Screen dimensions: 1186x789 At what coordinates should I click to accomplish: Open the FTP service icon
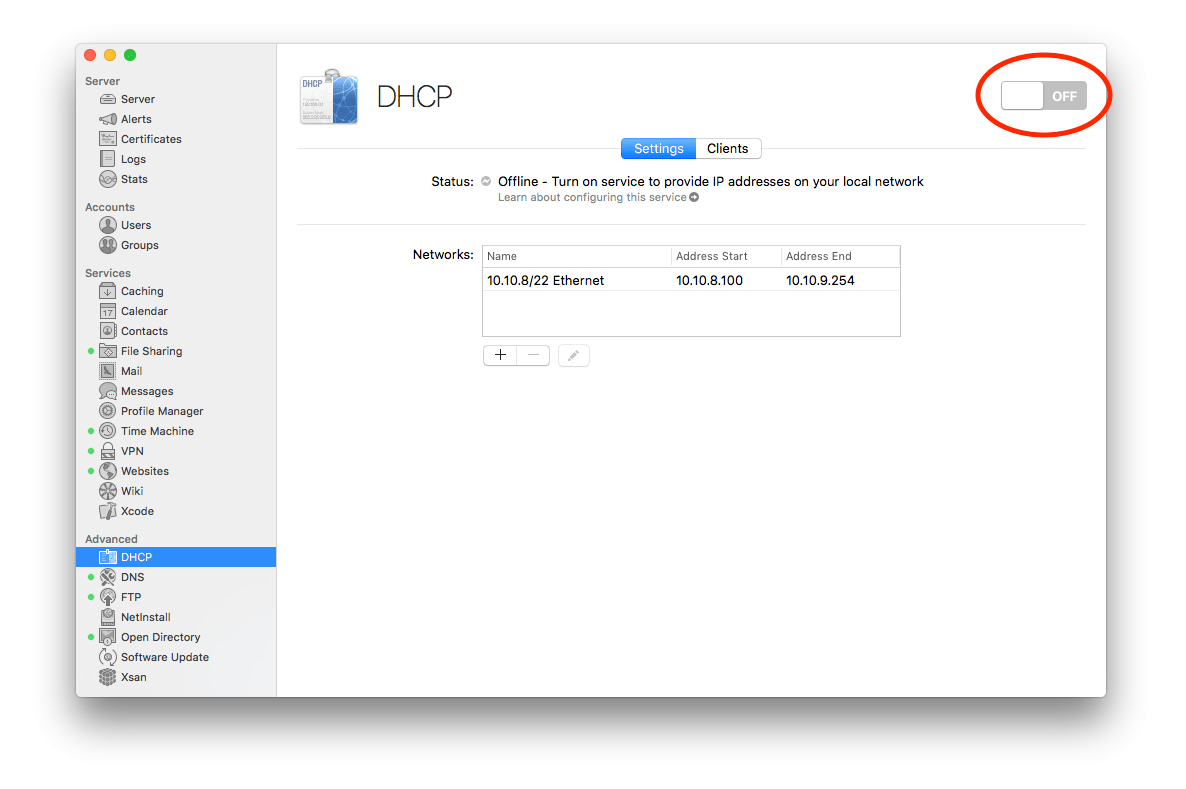tap(108, 597)
